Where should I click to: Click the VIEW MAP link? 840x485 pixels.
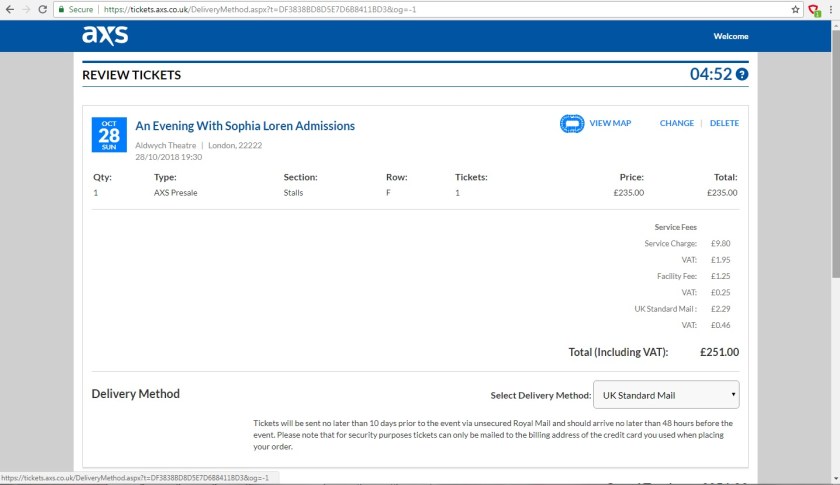[610, 124]
